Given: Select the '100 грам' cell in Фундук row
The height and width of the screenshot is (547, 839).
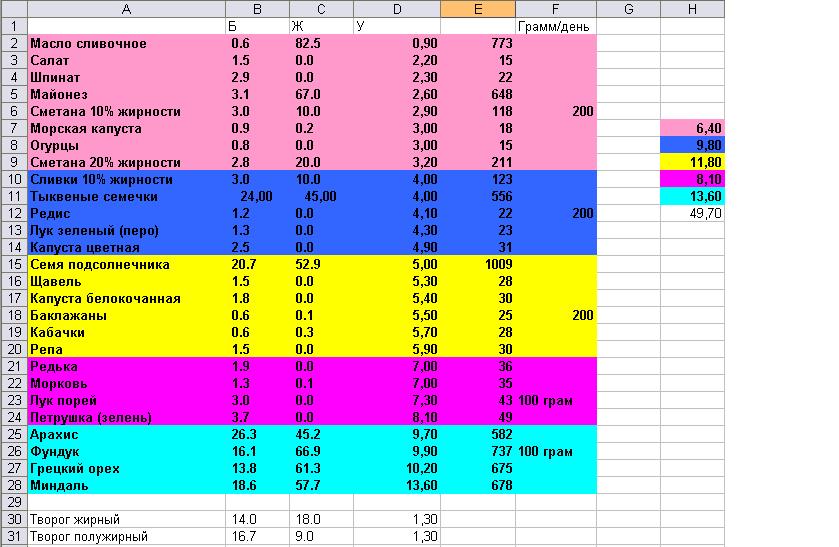Looking at the screenshot, I should (x=555, y=452).
